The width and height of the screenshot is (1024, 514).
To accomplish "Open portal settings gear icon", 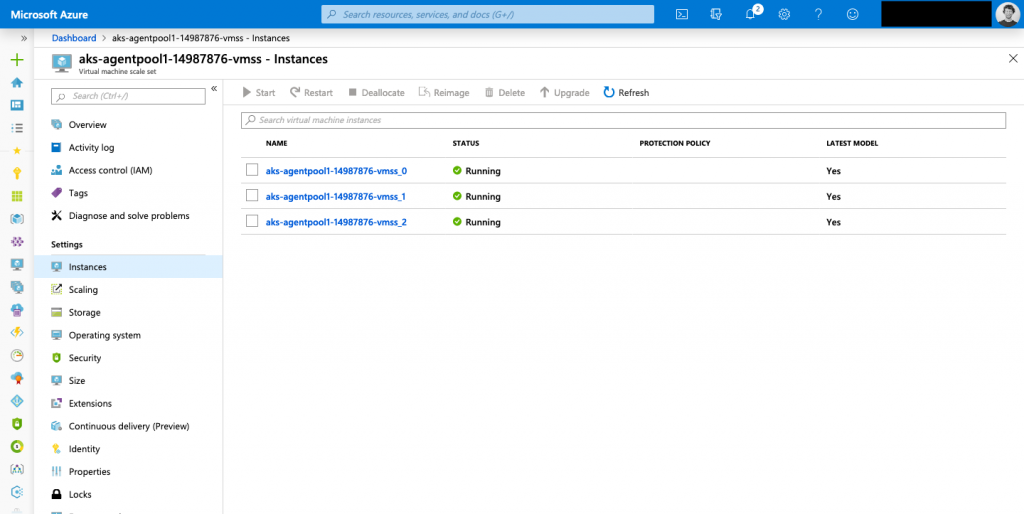I will pyautogui.click(x=784, y=14).
